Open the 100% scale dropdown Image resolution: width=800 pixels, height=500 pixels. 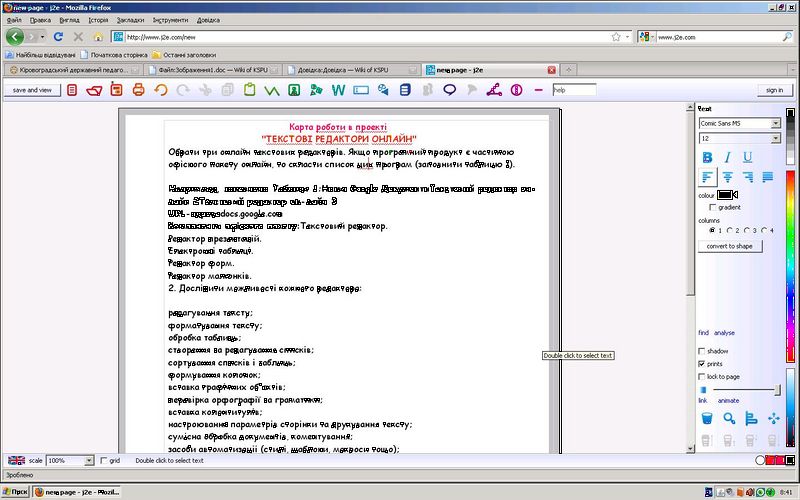tap(69, 460)
